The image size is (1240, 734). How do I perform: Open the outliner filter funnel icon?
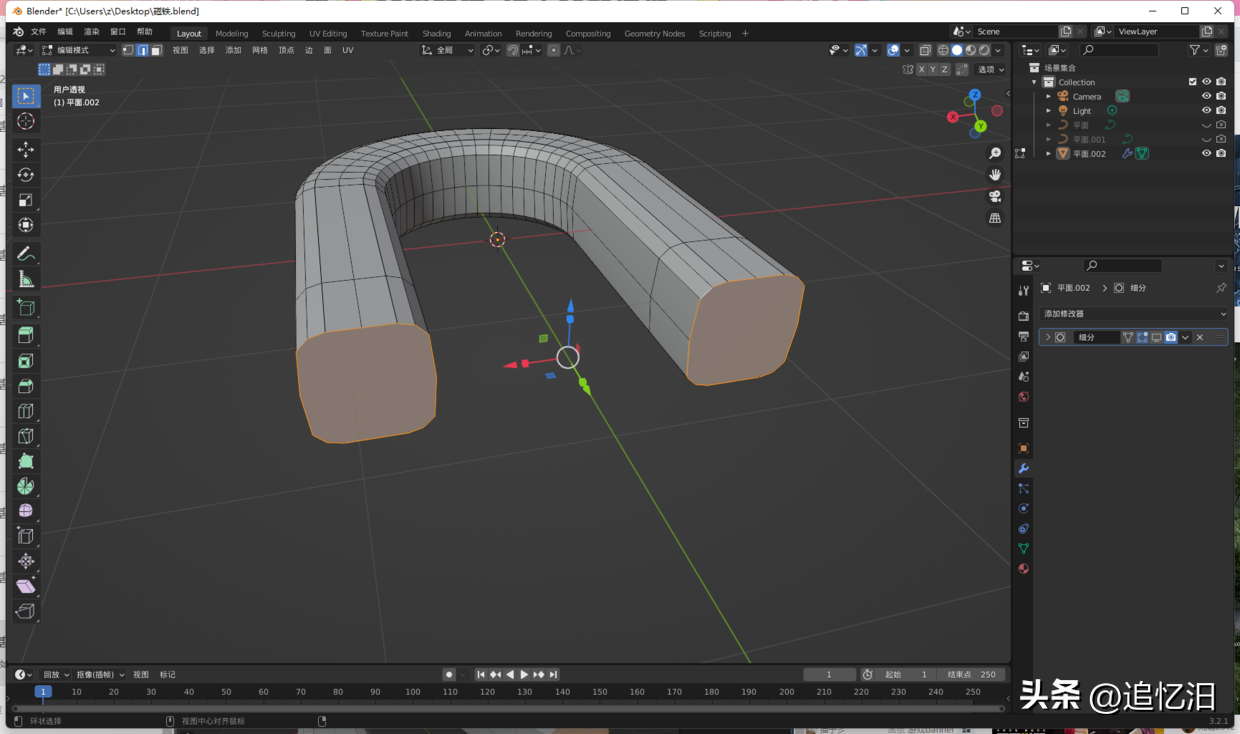pos(1196,50)
